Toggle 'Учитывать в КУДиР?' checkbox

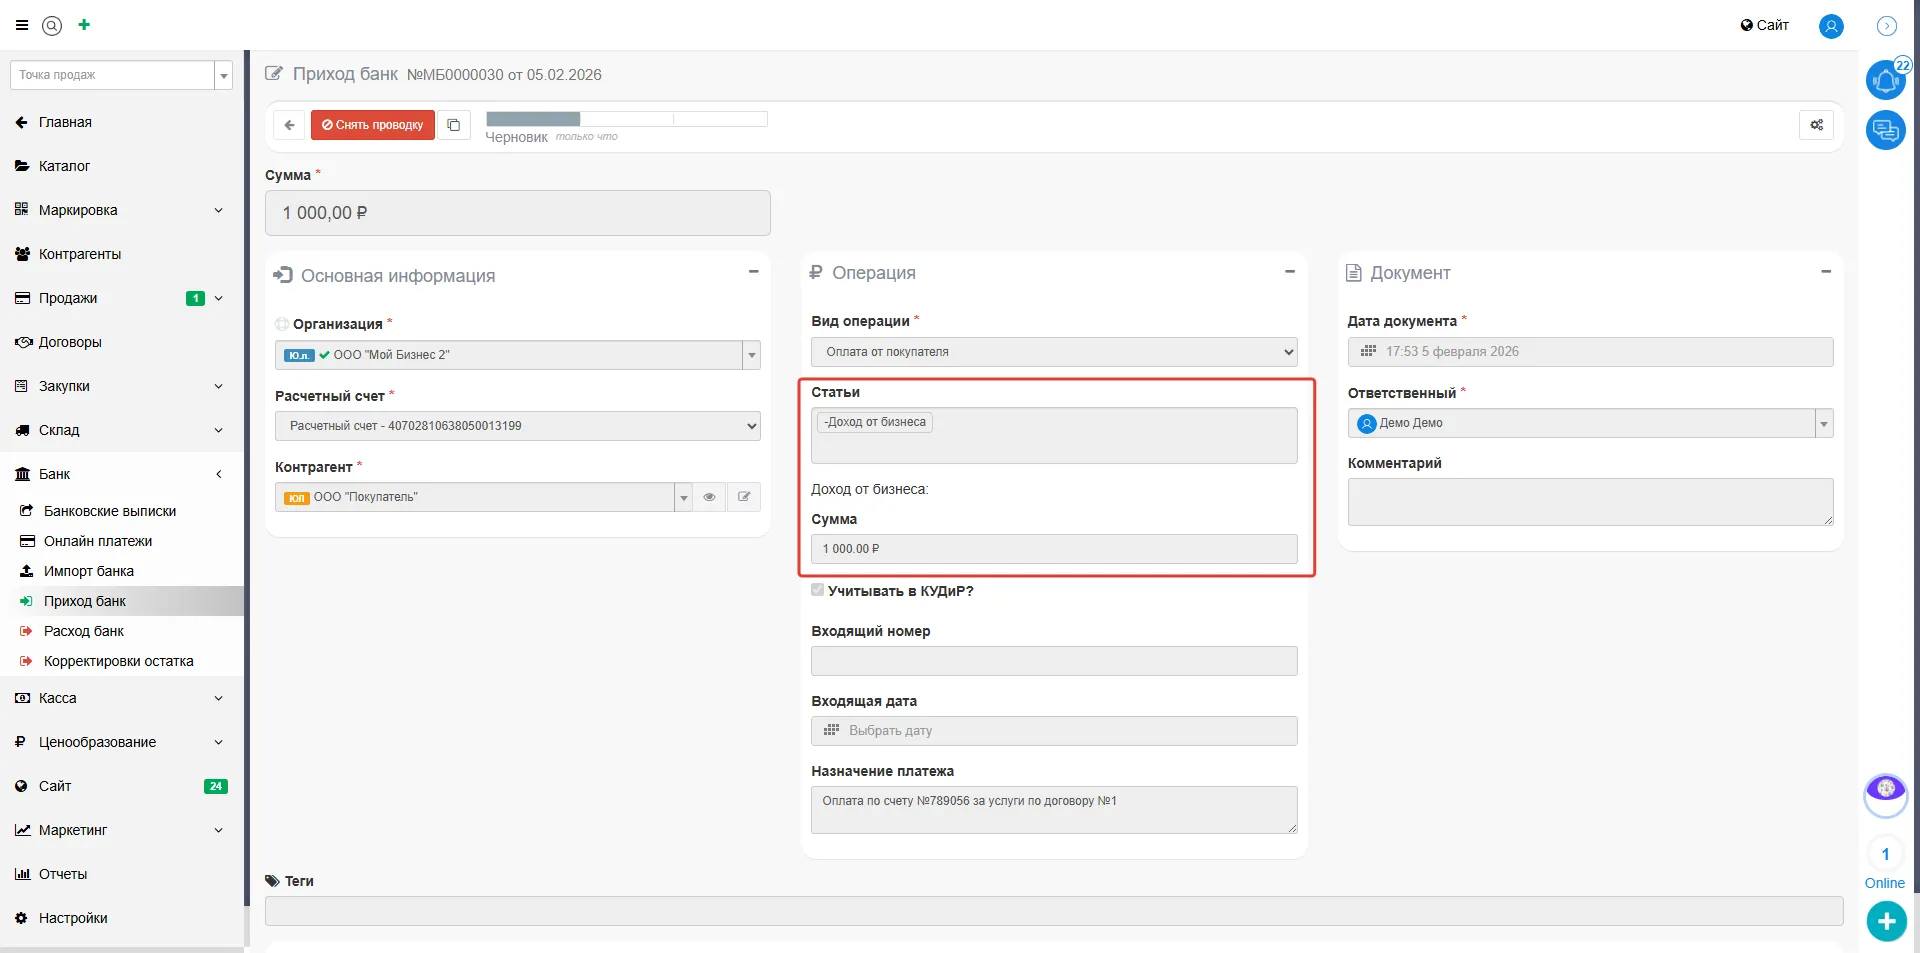coord(818,590)
